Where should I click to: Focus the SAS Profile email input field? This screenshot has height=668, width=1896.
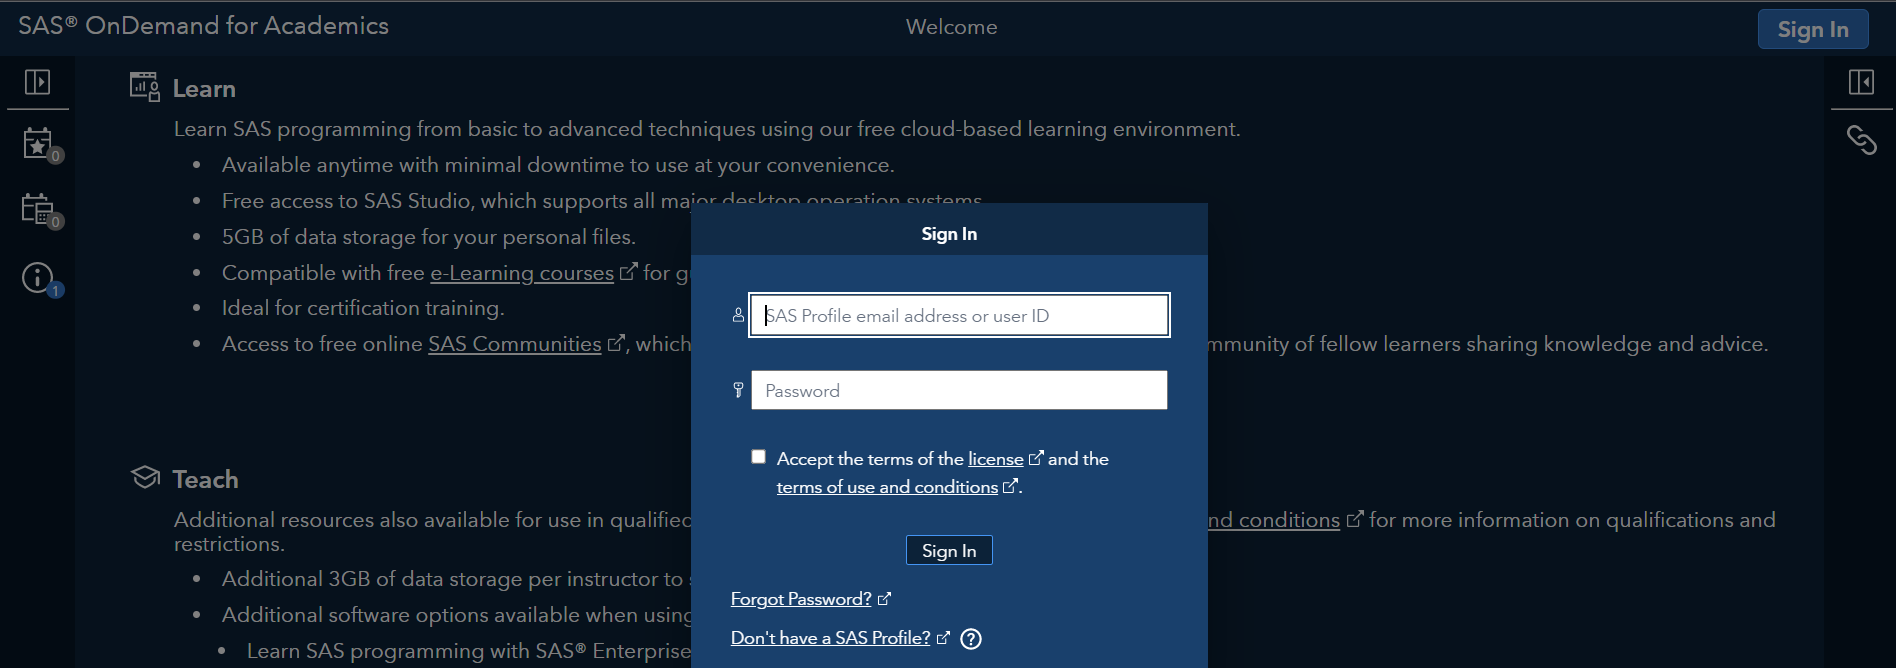[960, 315]
